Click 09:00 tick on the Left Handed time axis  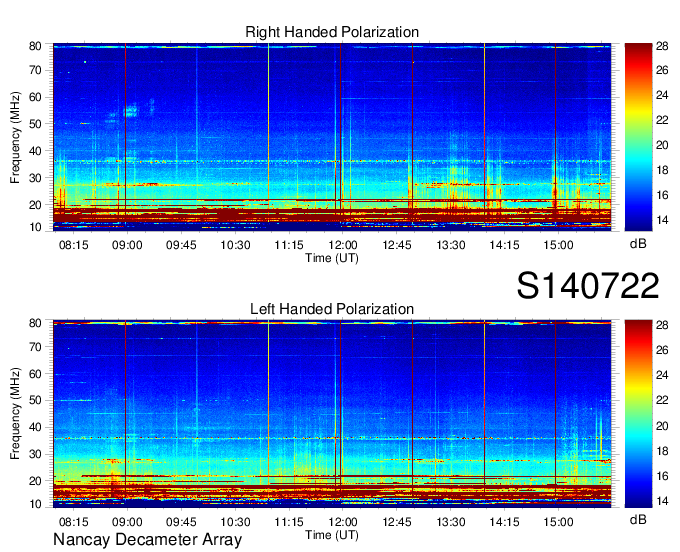(127, 522)
